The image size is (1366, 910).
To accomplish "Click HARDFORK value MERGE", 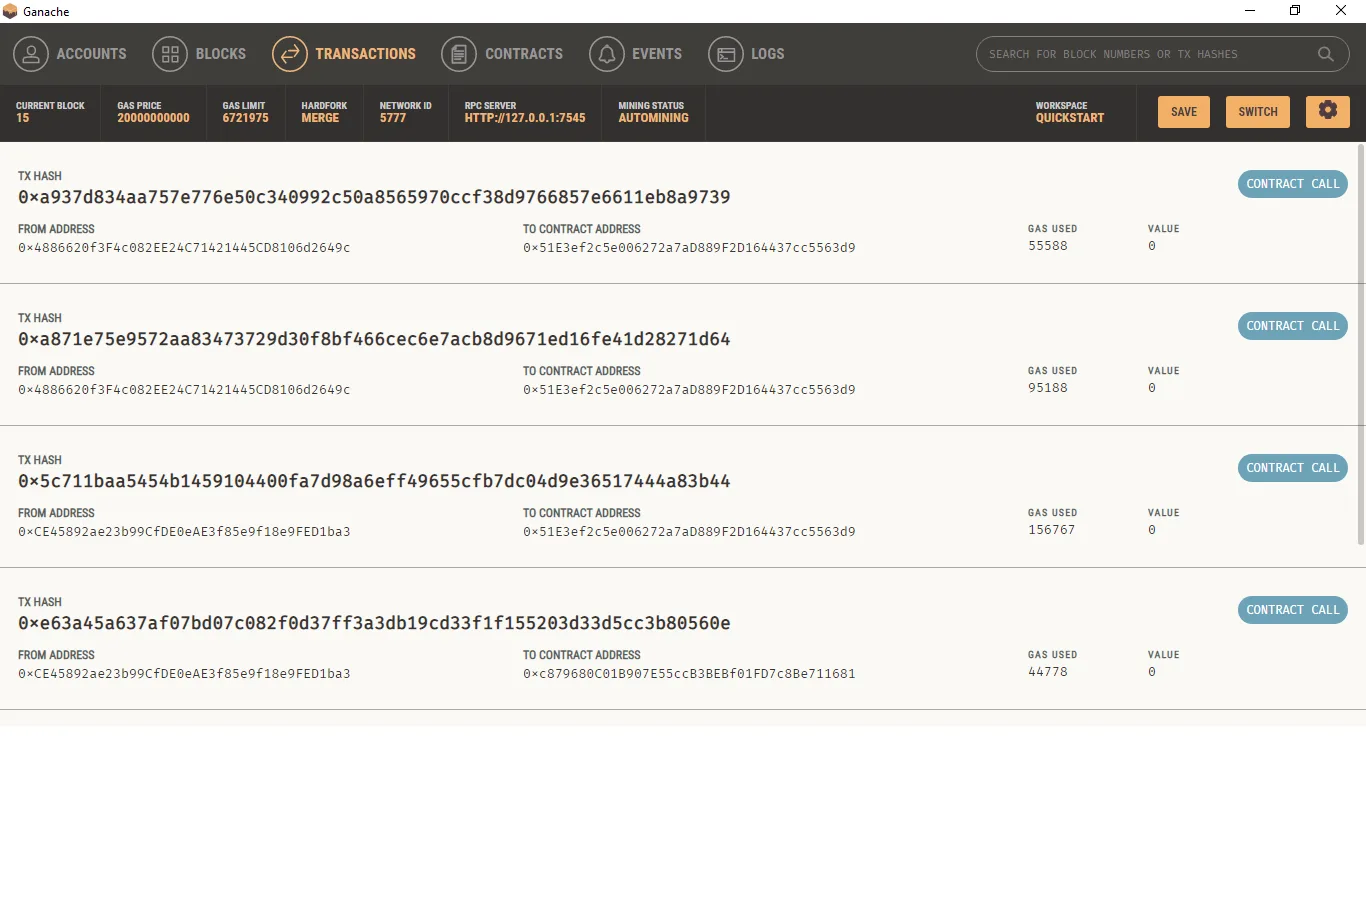I will [320, 118].
